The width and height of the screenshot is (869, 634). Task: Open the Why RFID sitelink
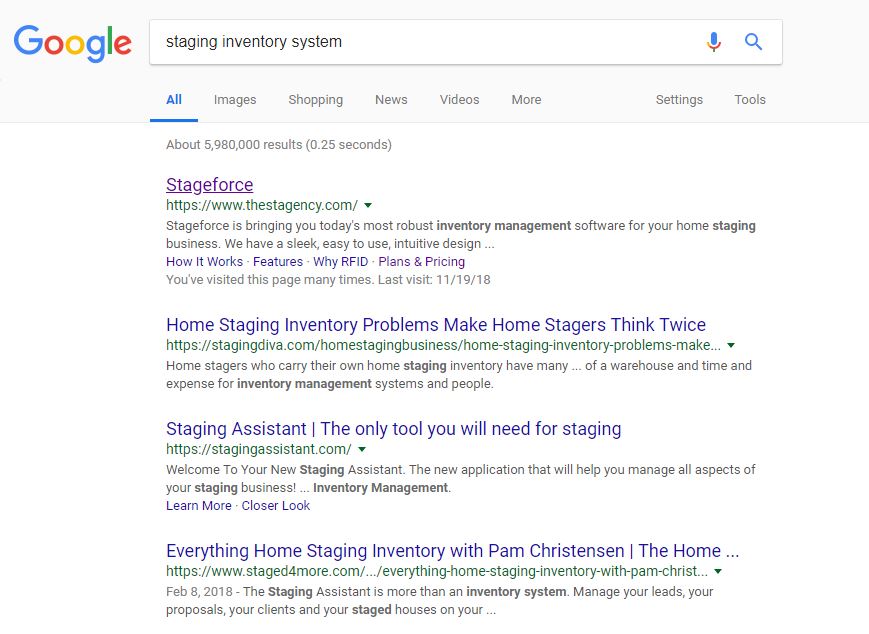[340, 262]
